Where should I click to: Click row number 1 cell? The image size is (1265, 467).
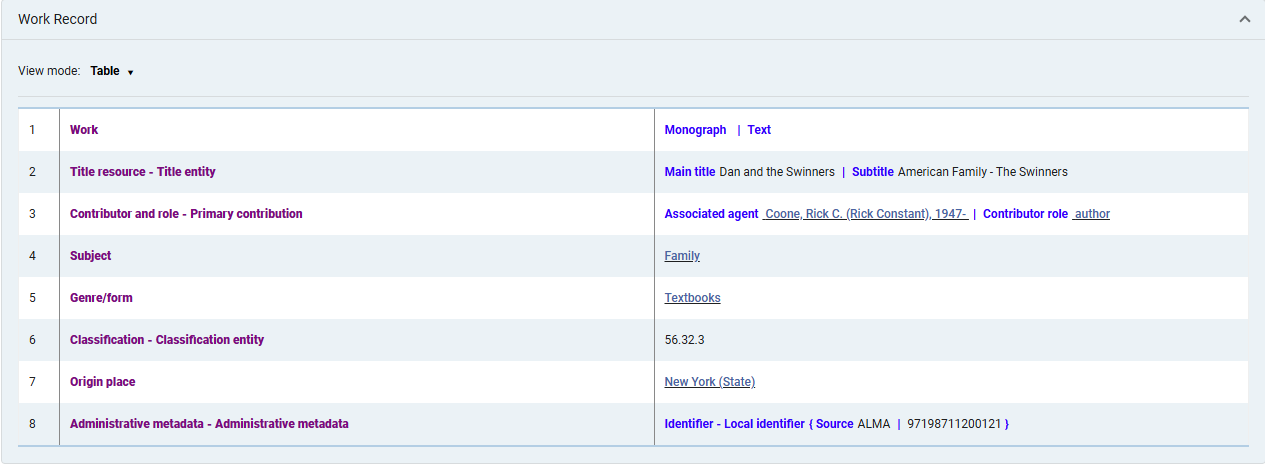click(x=38, y=130)
